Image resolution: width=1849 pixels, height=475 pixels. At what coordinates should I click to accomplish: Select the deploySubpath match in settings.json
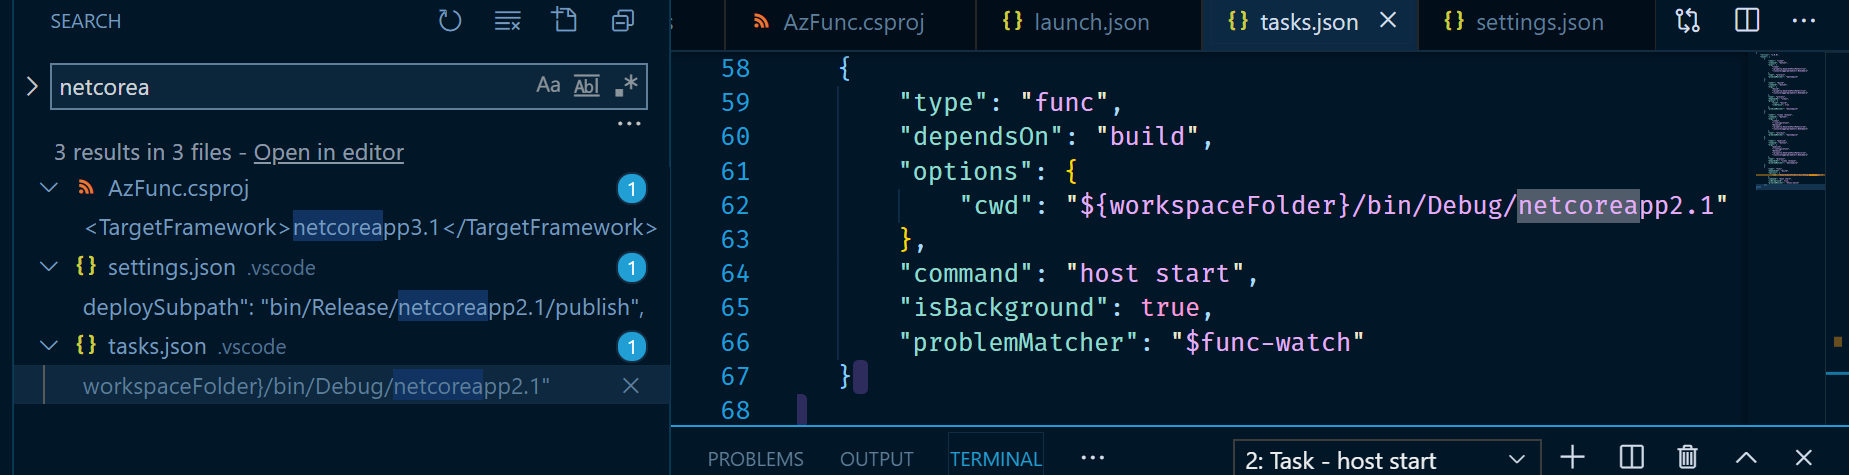(x=363, y=307)
